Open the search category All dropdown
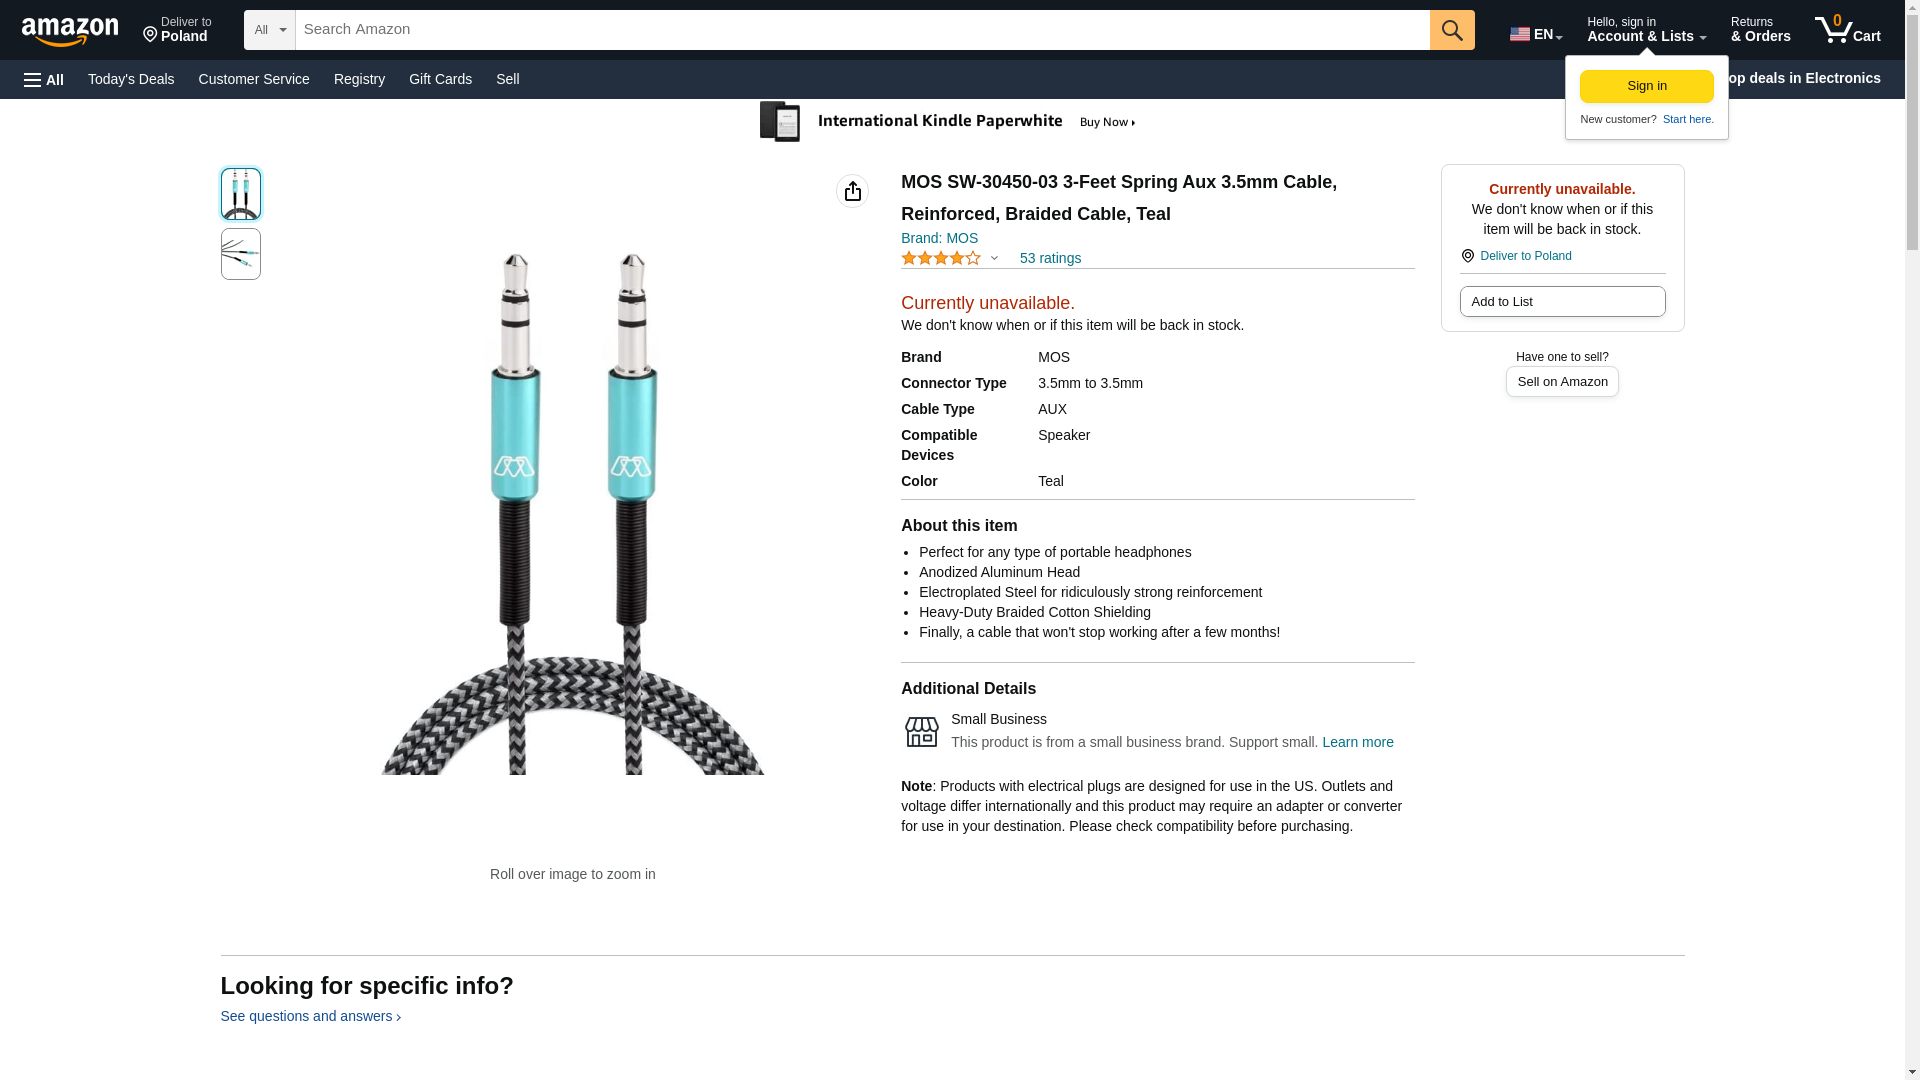The height and width of the screenshot is (1080, 1920). click(269, 30)
